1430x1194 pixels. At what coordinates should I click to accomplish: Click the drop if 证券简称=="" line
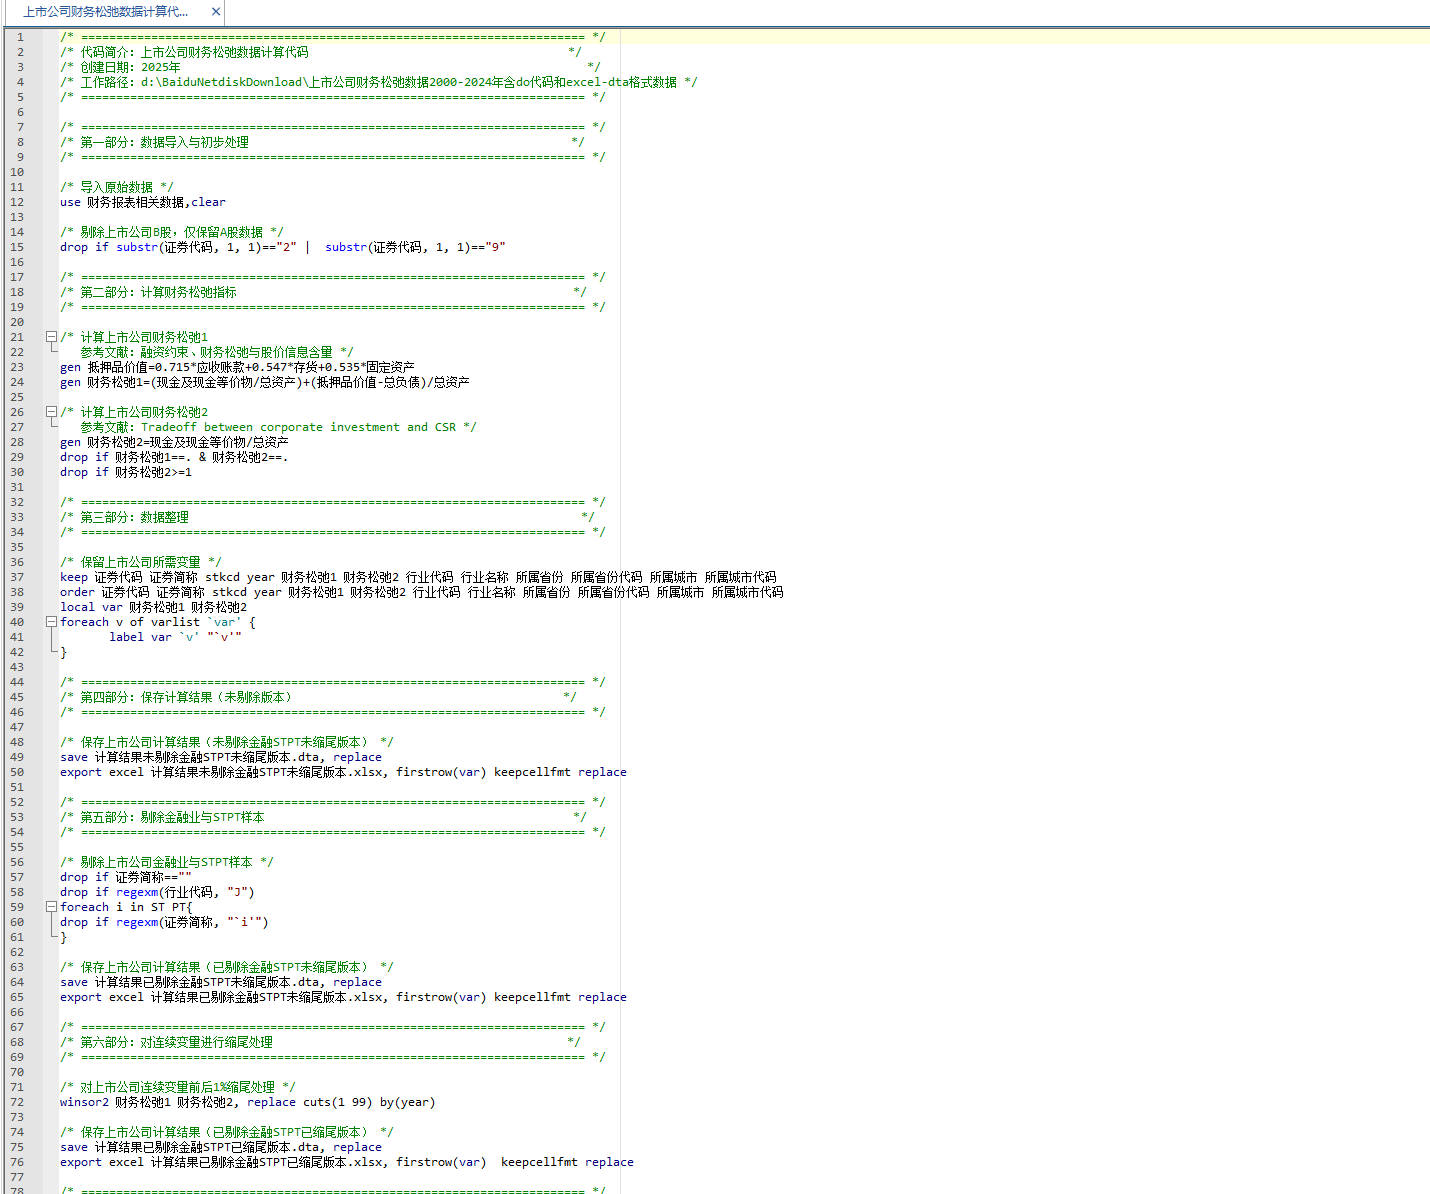pos(125,877)
